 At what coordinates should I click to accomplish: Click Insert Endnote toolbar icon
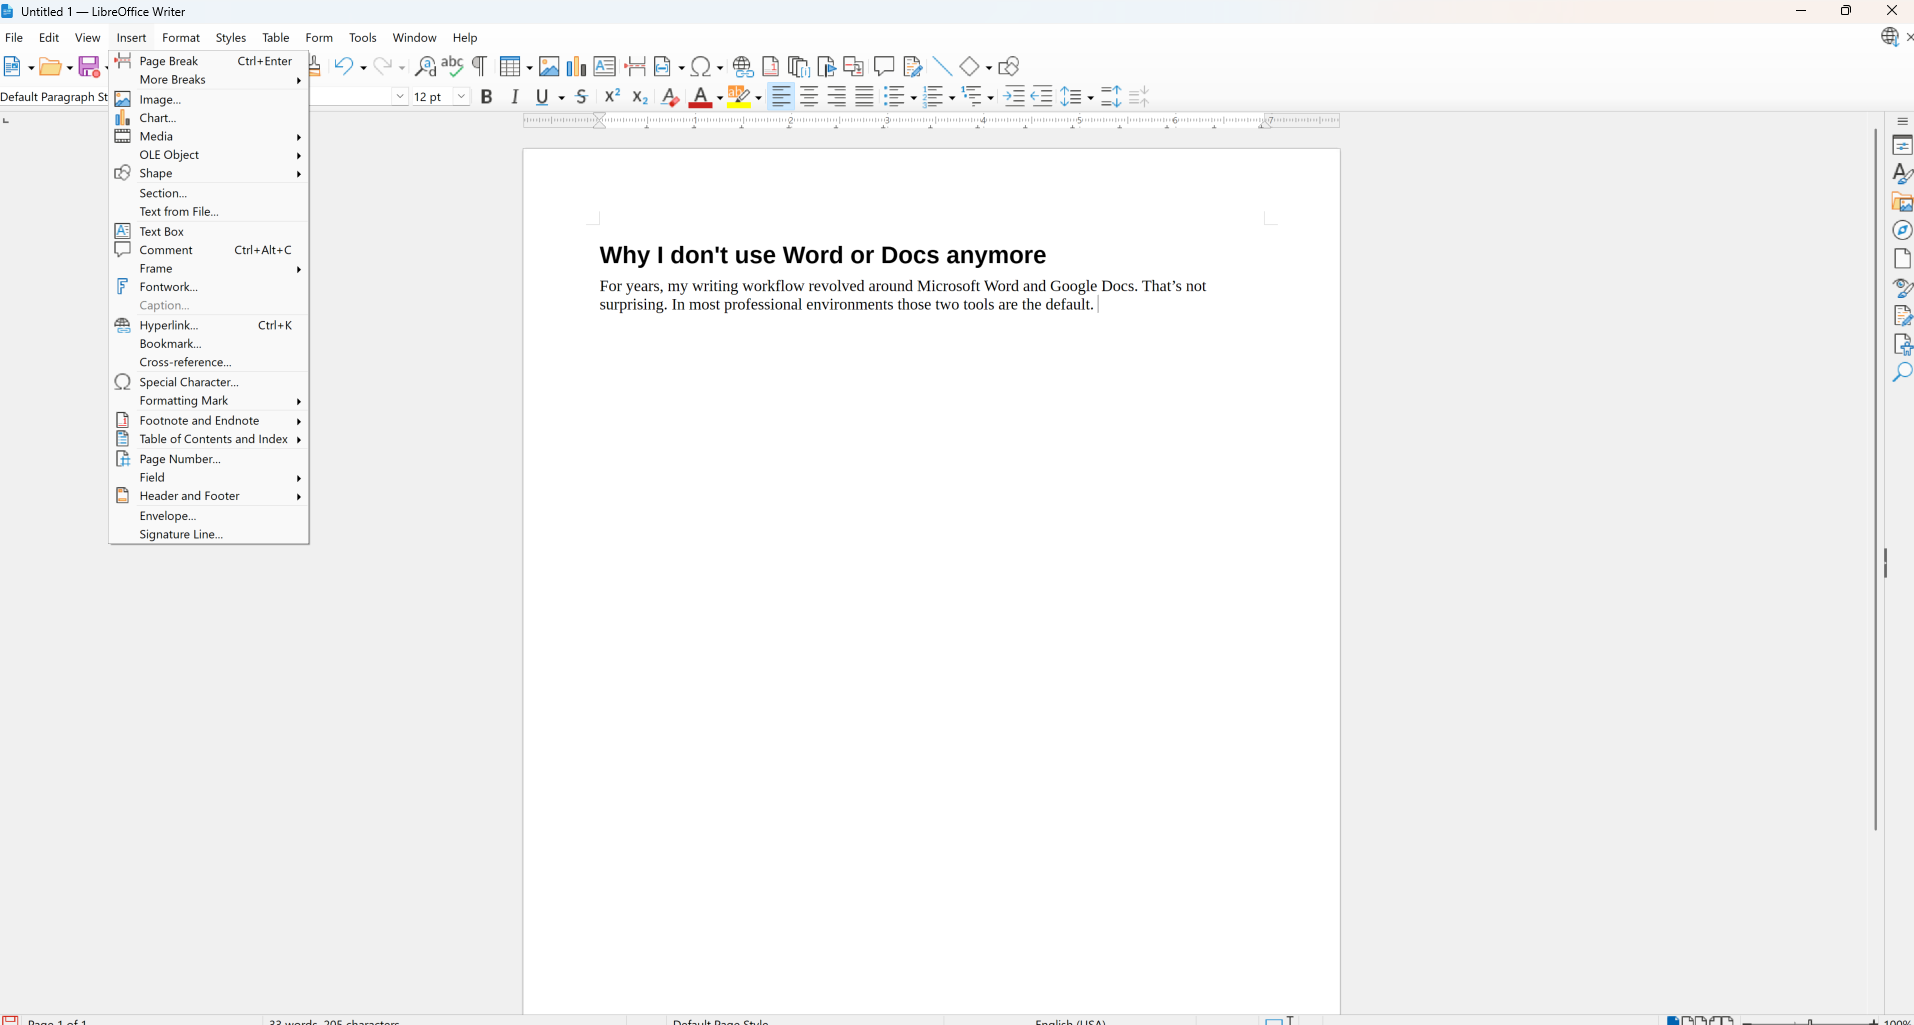798,67
